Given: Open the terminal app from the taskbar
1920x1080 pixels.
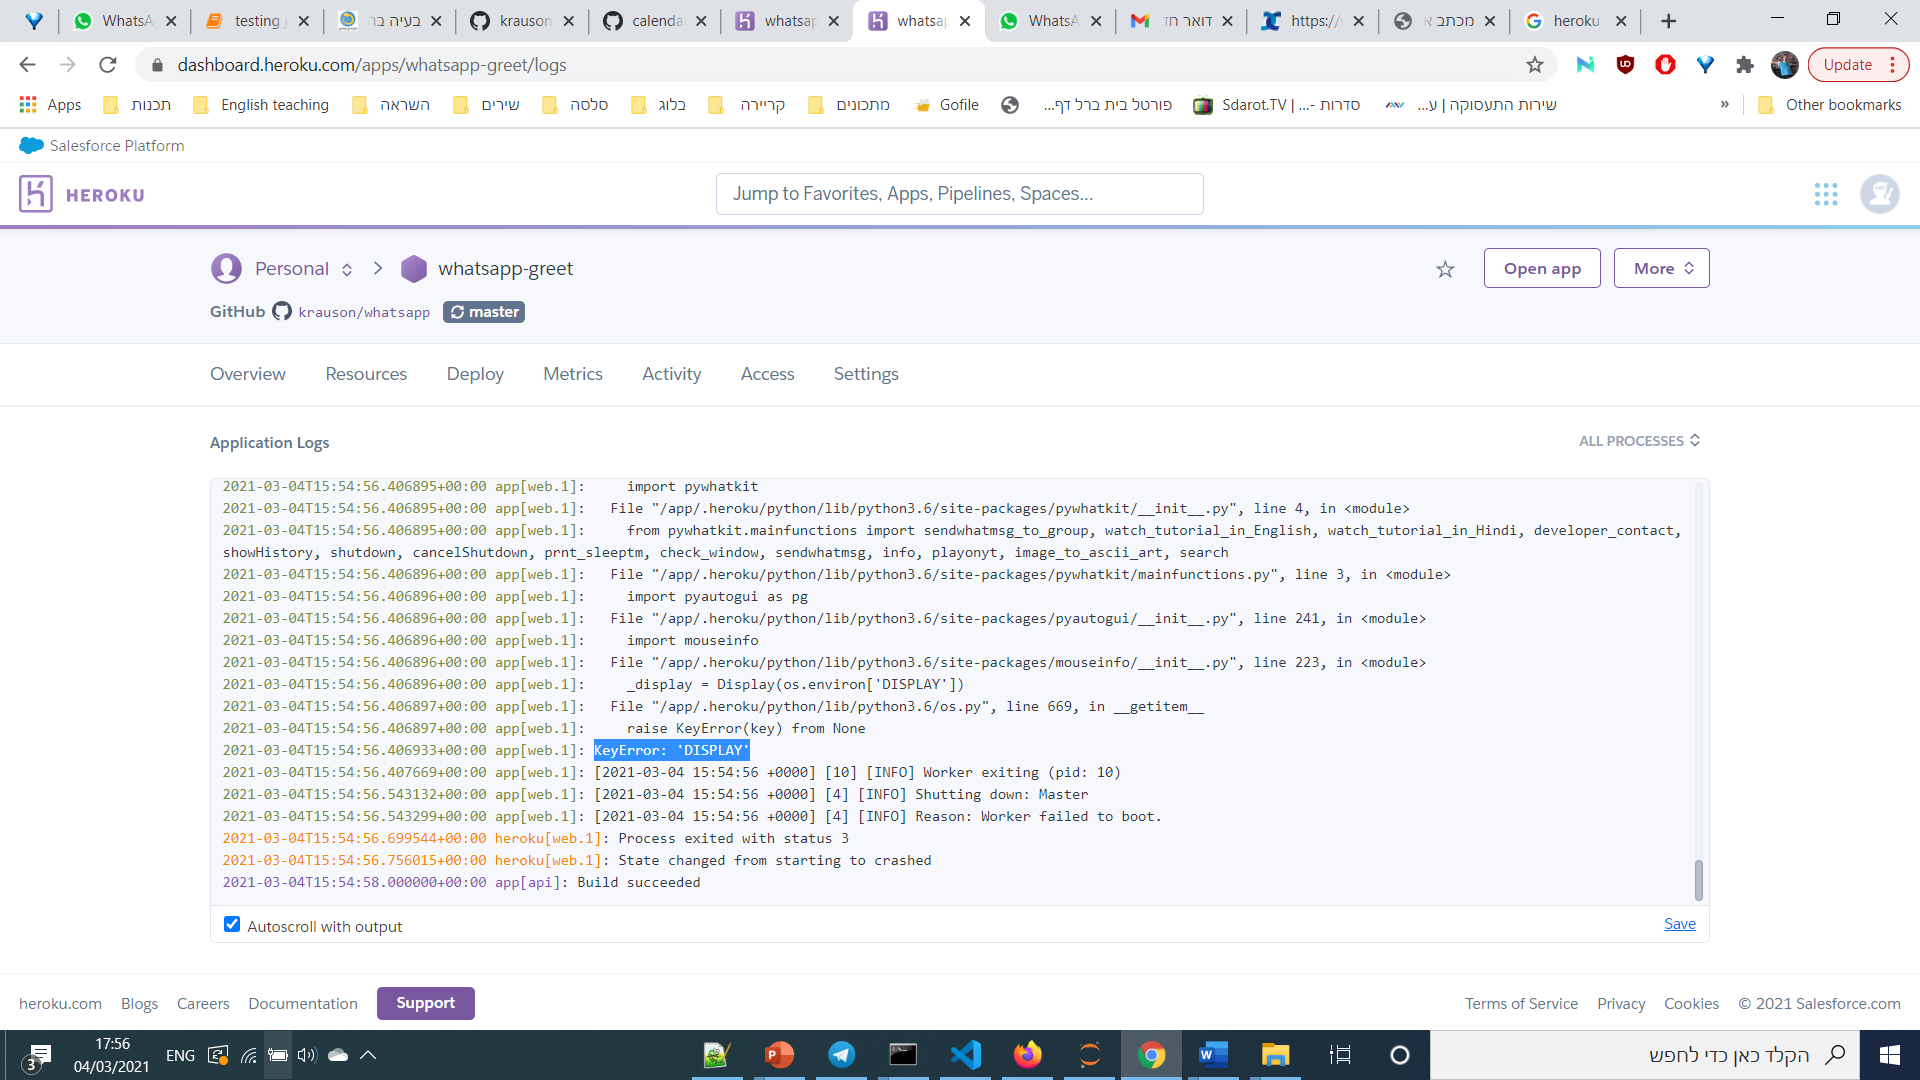Looking at the screenshot, I should tap(903, 1055).
